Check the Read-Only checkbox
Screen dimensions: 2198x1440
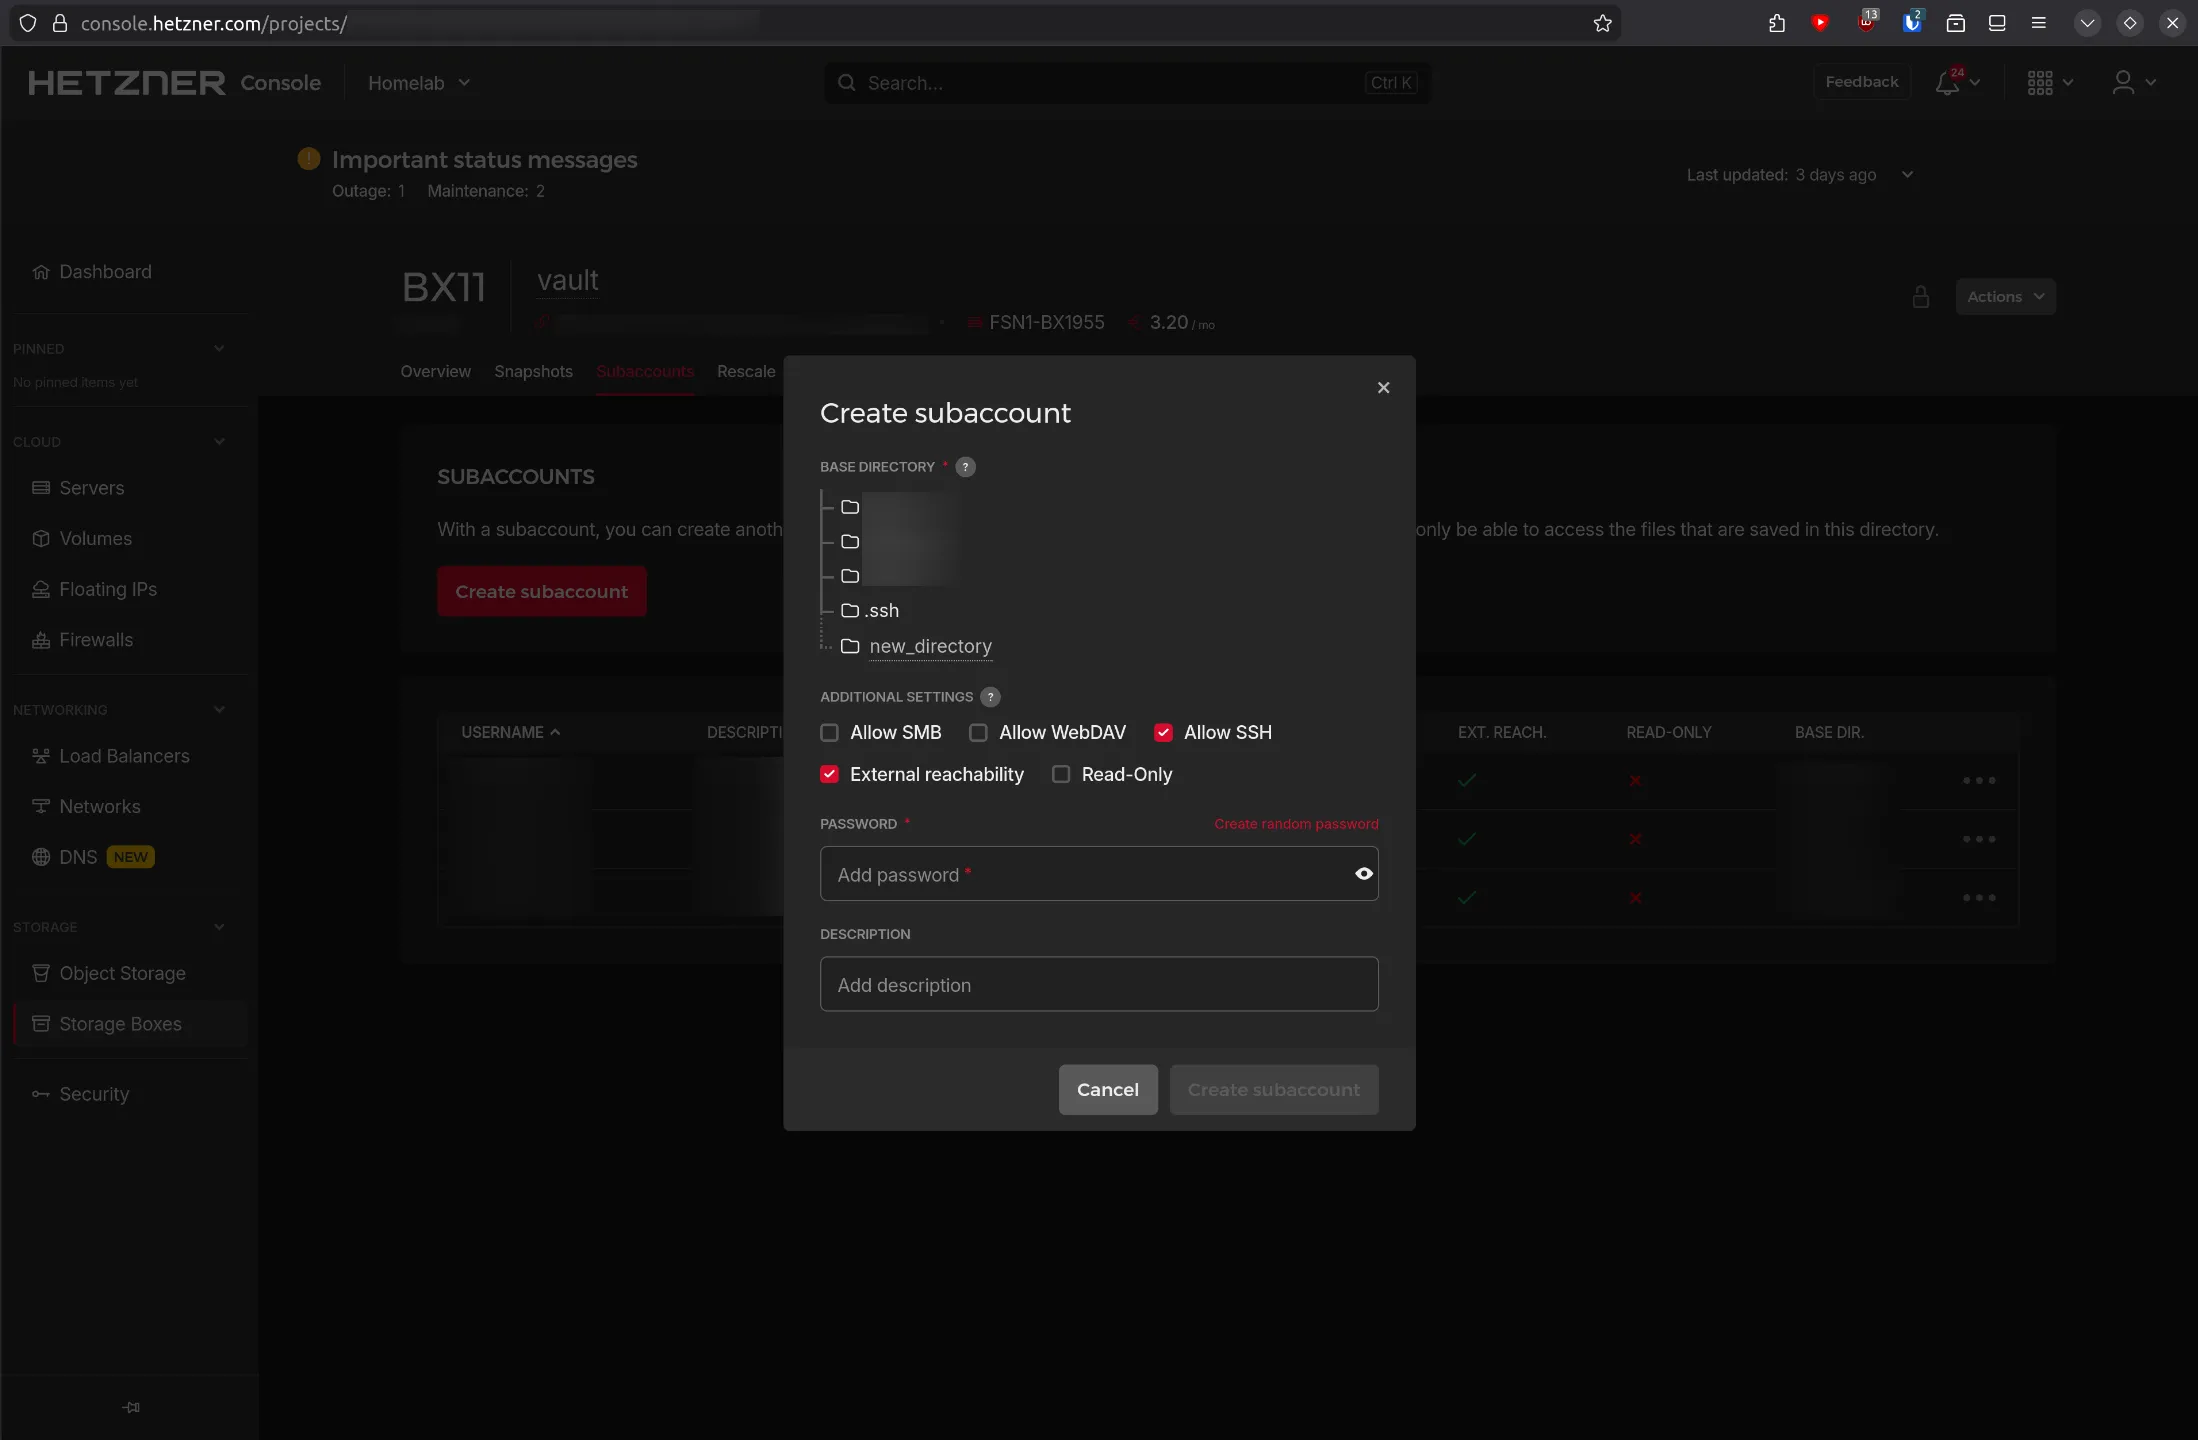click(x=1061, y=775)
